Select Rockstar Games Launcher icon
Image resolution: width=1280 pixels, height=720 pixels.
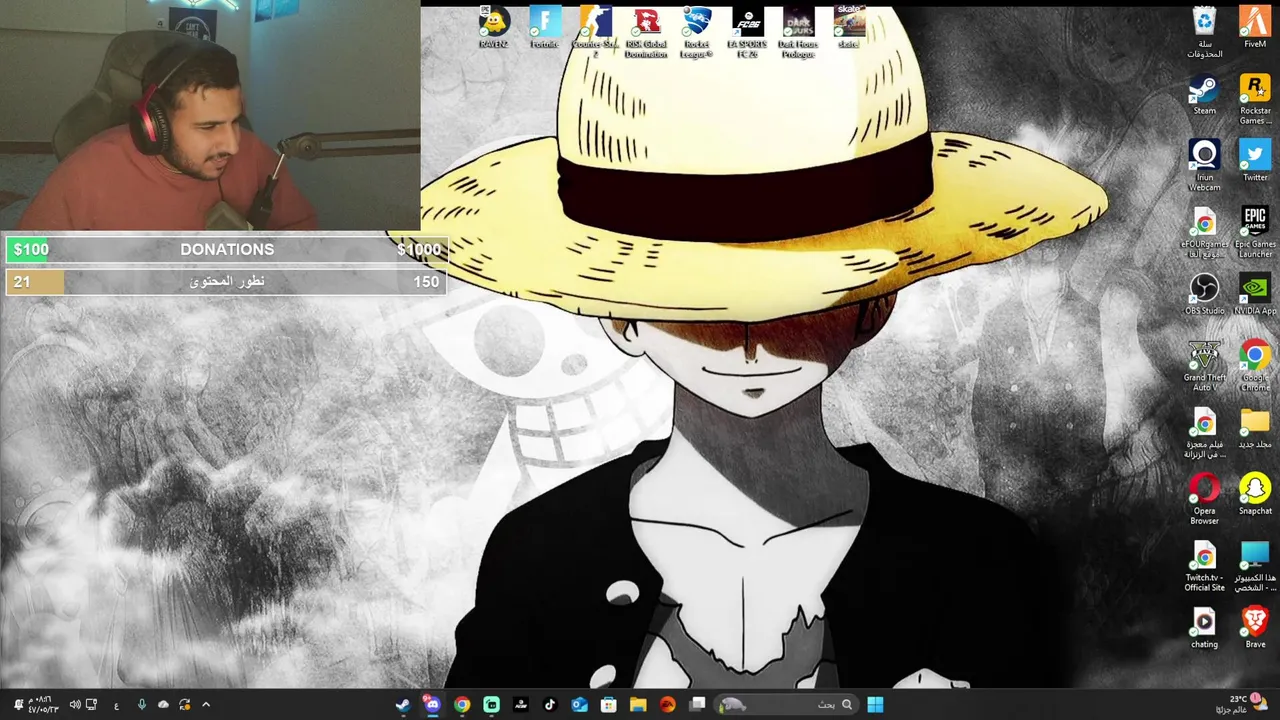(x=1255, y=99)
